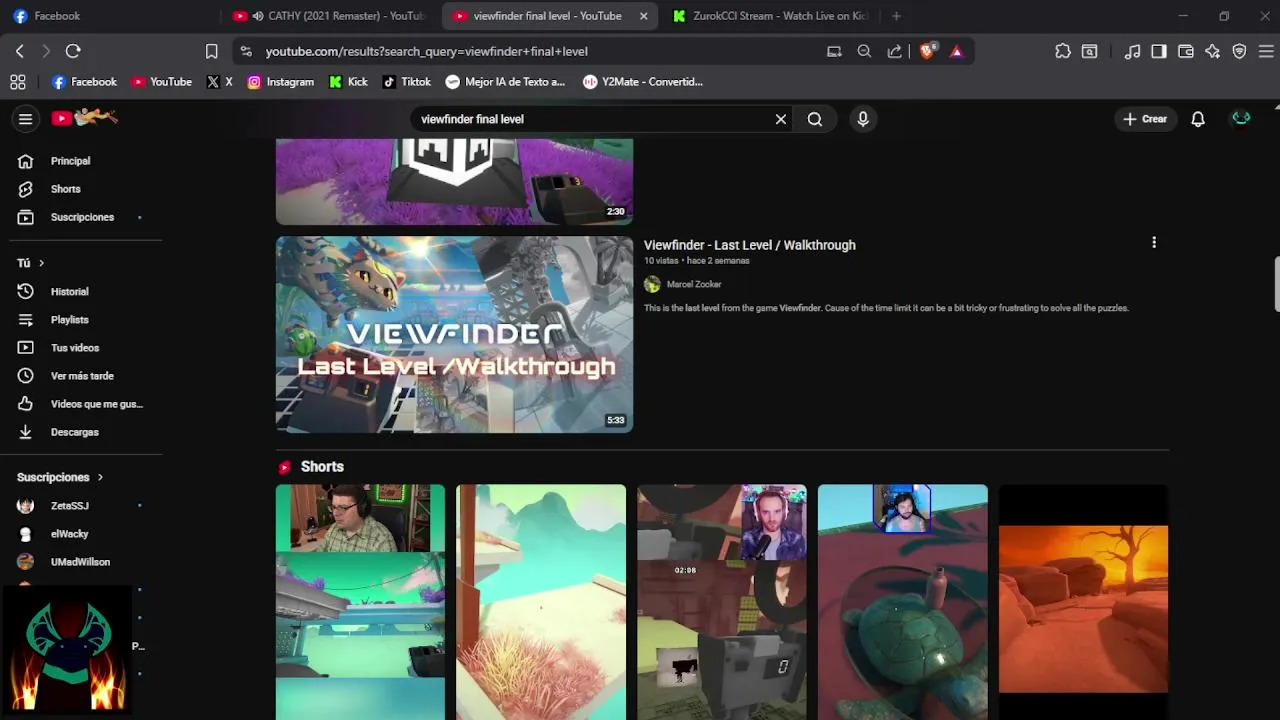Open the short showing pink coral beach
The image size is (1280, 720).
point(541,602)
